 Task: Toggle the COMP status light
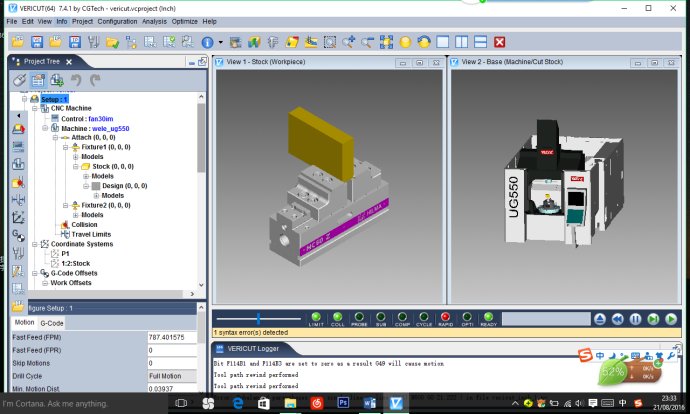coord(402,319)
